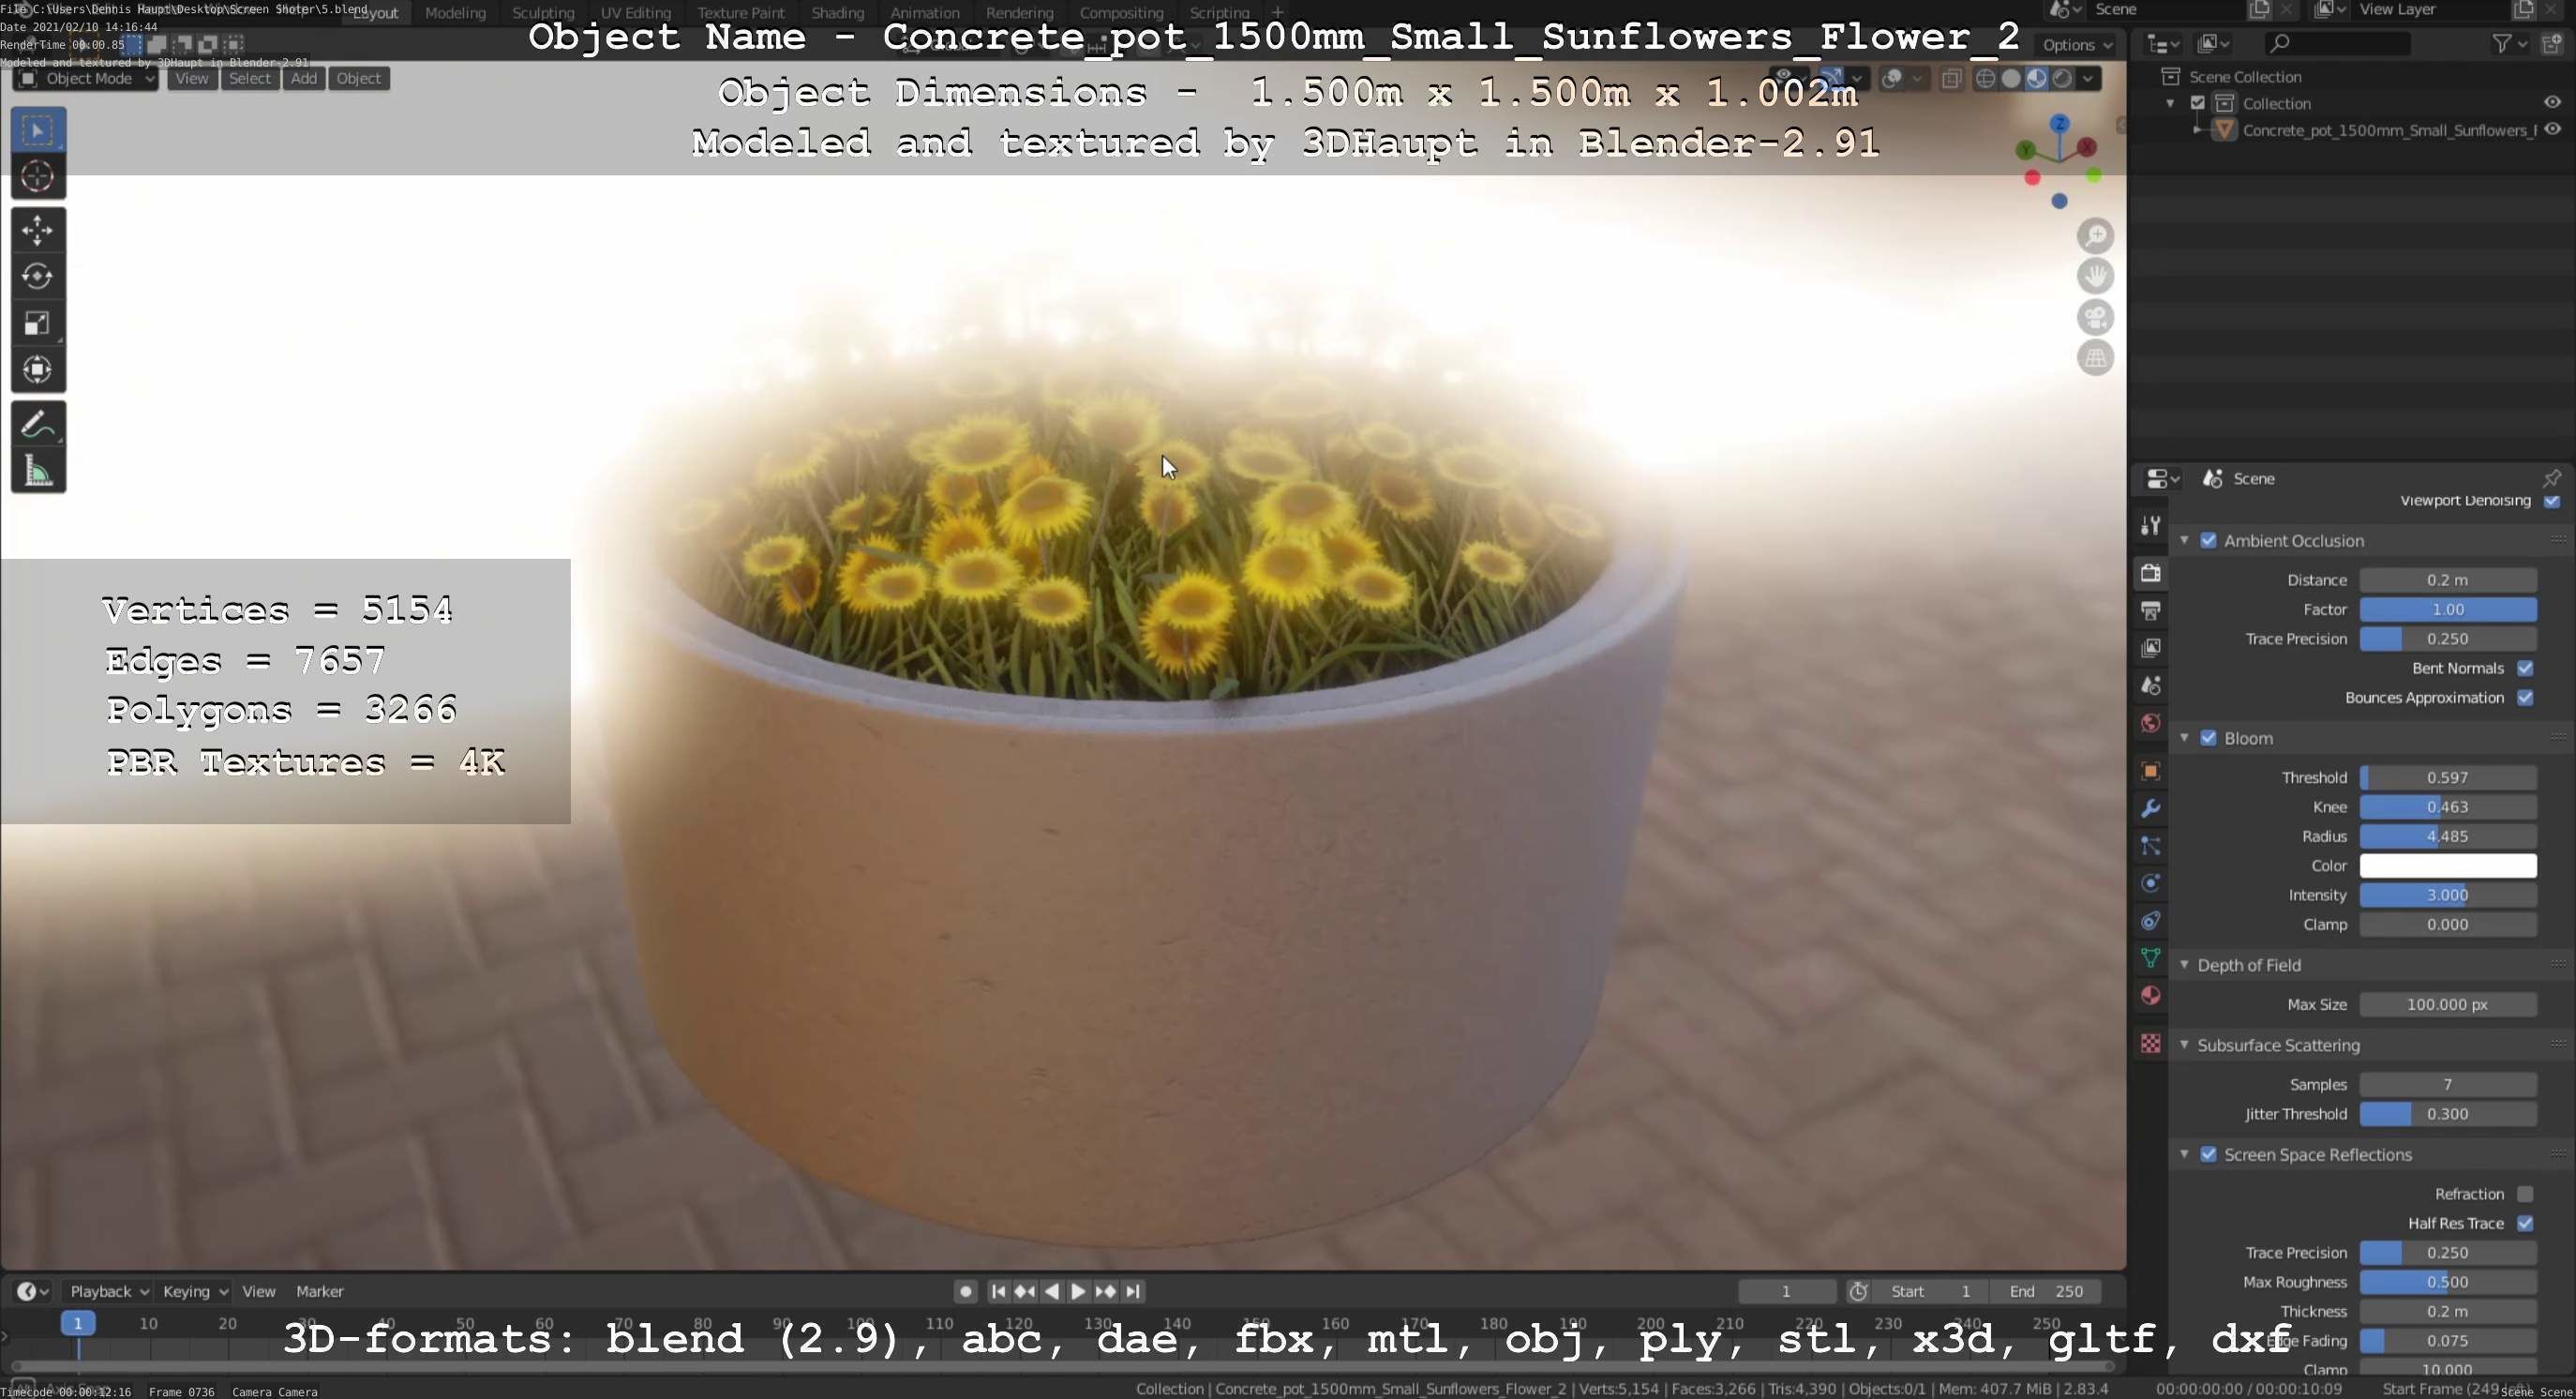This screenshot has height=1399, width=2576.
Task: Collapse the Bloom panel
Action: (x=2184, y=738)
